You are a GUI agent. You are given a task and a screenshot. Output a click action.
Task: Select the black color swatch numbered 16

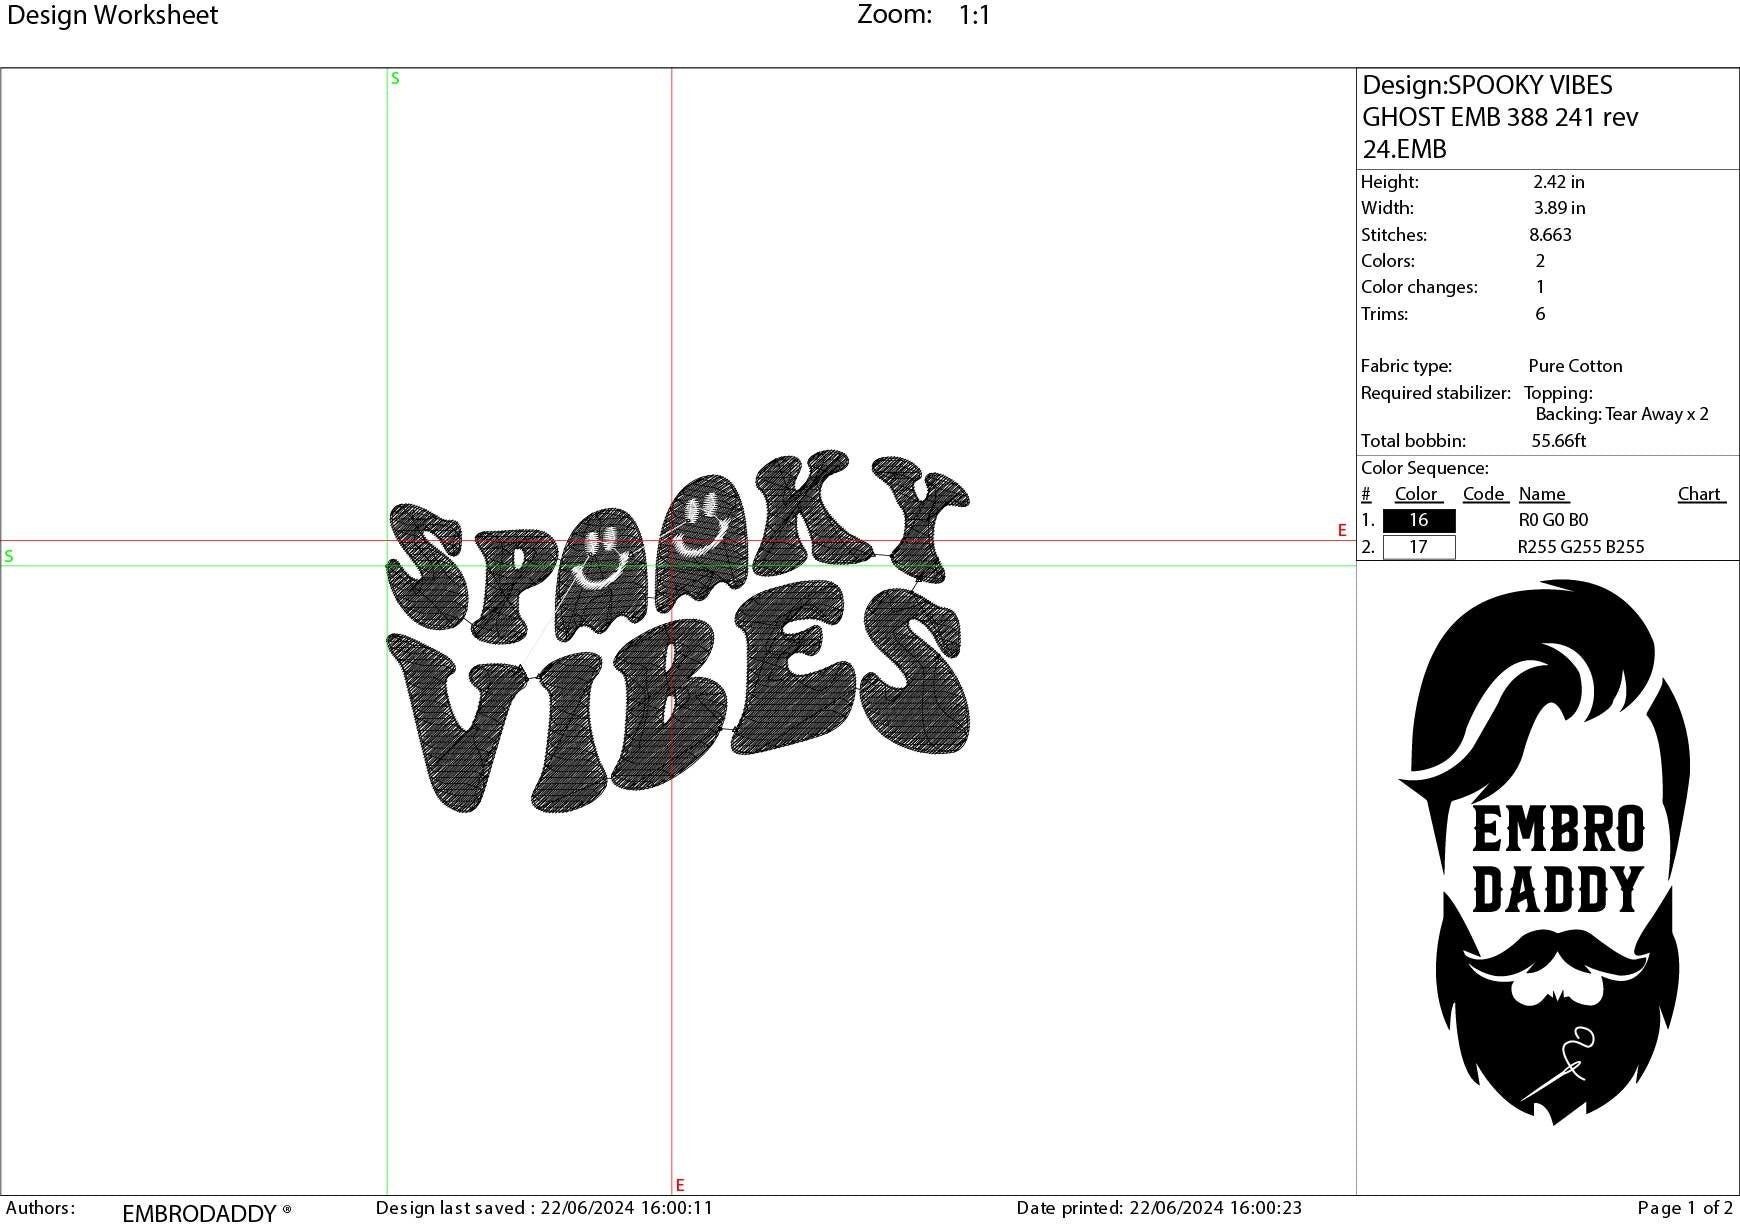point(1418,521)
